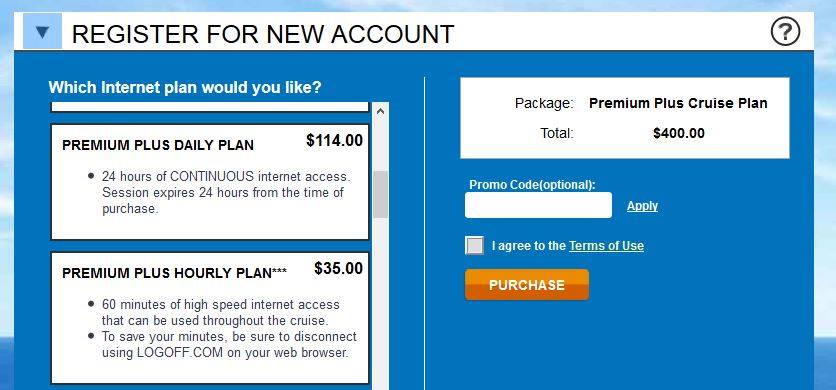Screen dimensions: 836x390
Task: Click the plan list scrollbar thumb
Action: (x=380, y=194)
